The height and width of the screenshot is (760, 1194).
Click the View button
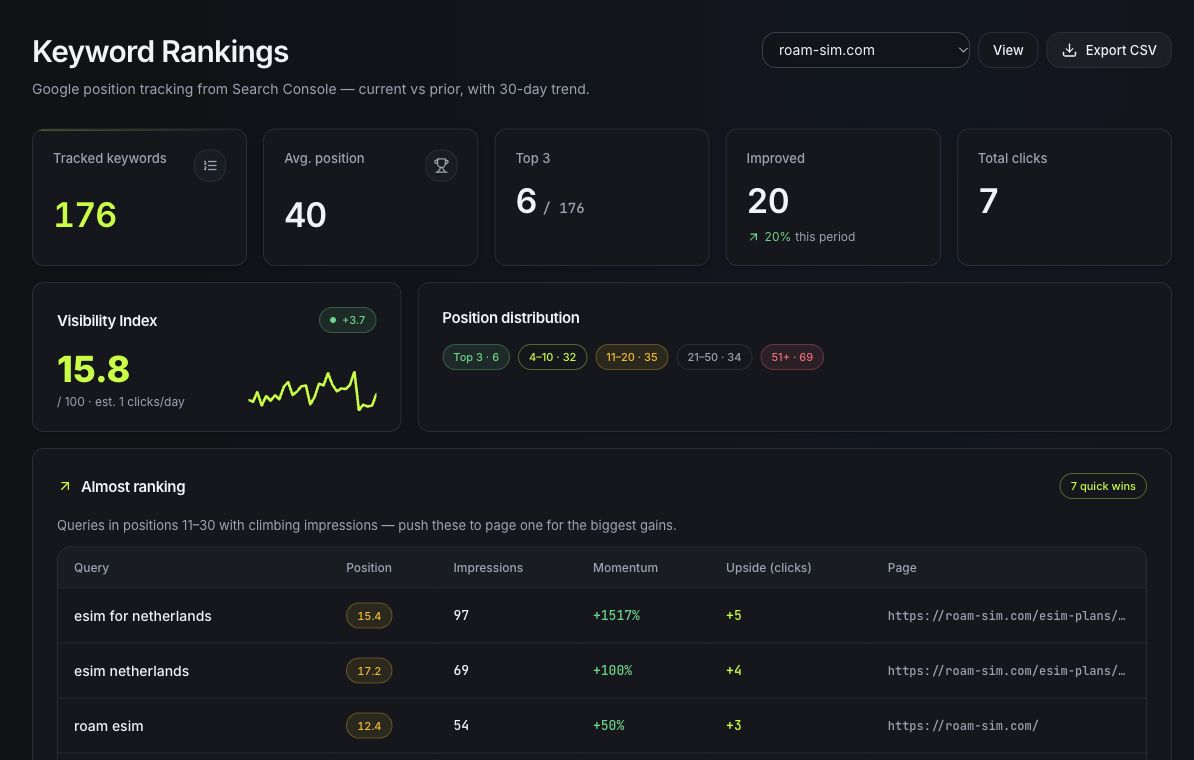(x=1007, y=50)
